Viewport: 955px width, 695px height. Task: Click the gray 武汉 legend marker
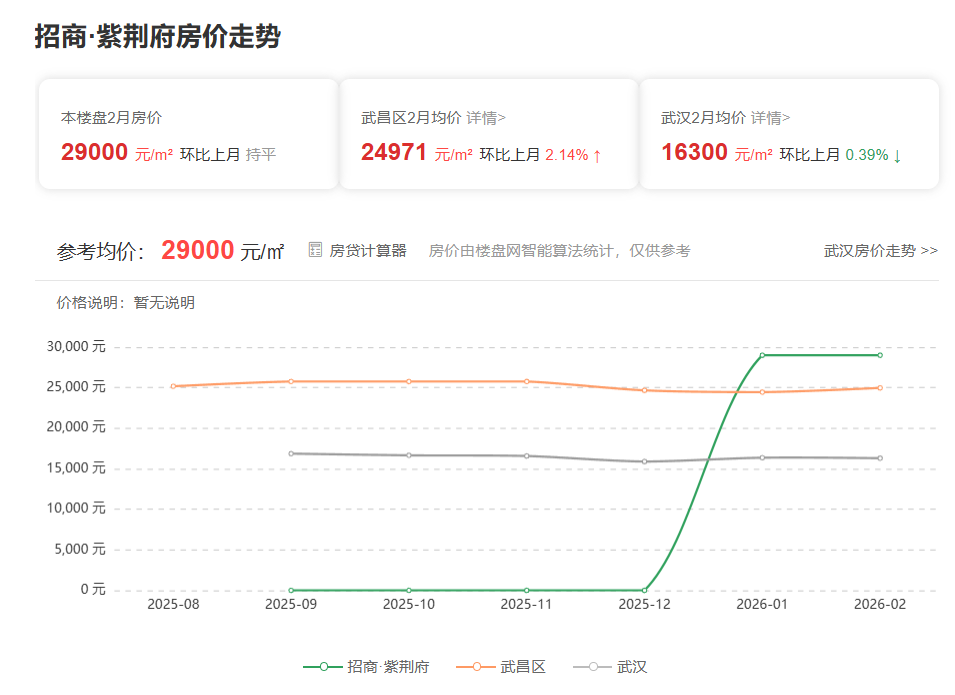(593, 666)
